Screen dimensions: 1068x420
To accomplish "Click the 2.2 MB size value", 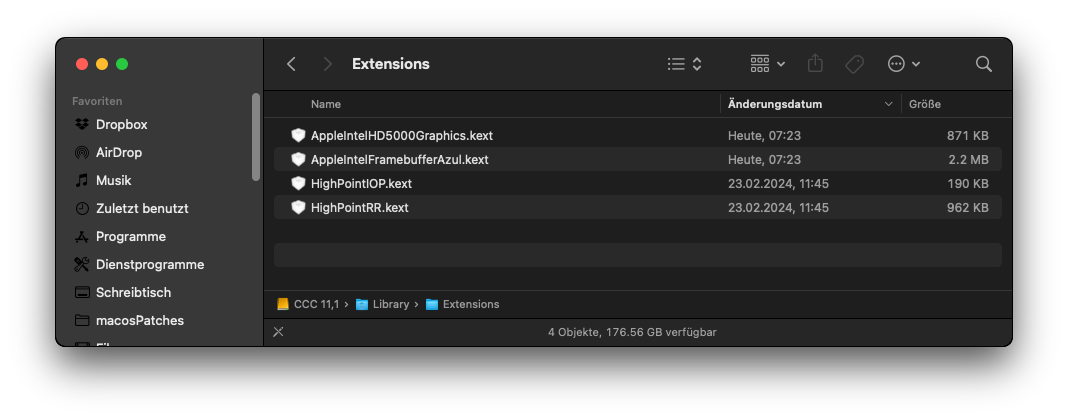I will point(969,159).
